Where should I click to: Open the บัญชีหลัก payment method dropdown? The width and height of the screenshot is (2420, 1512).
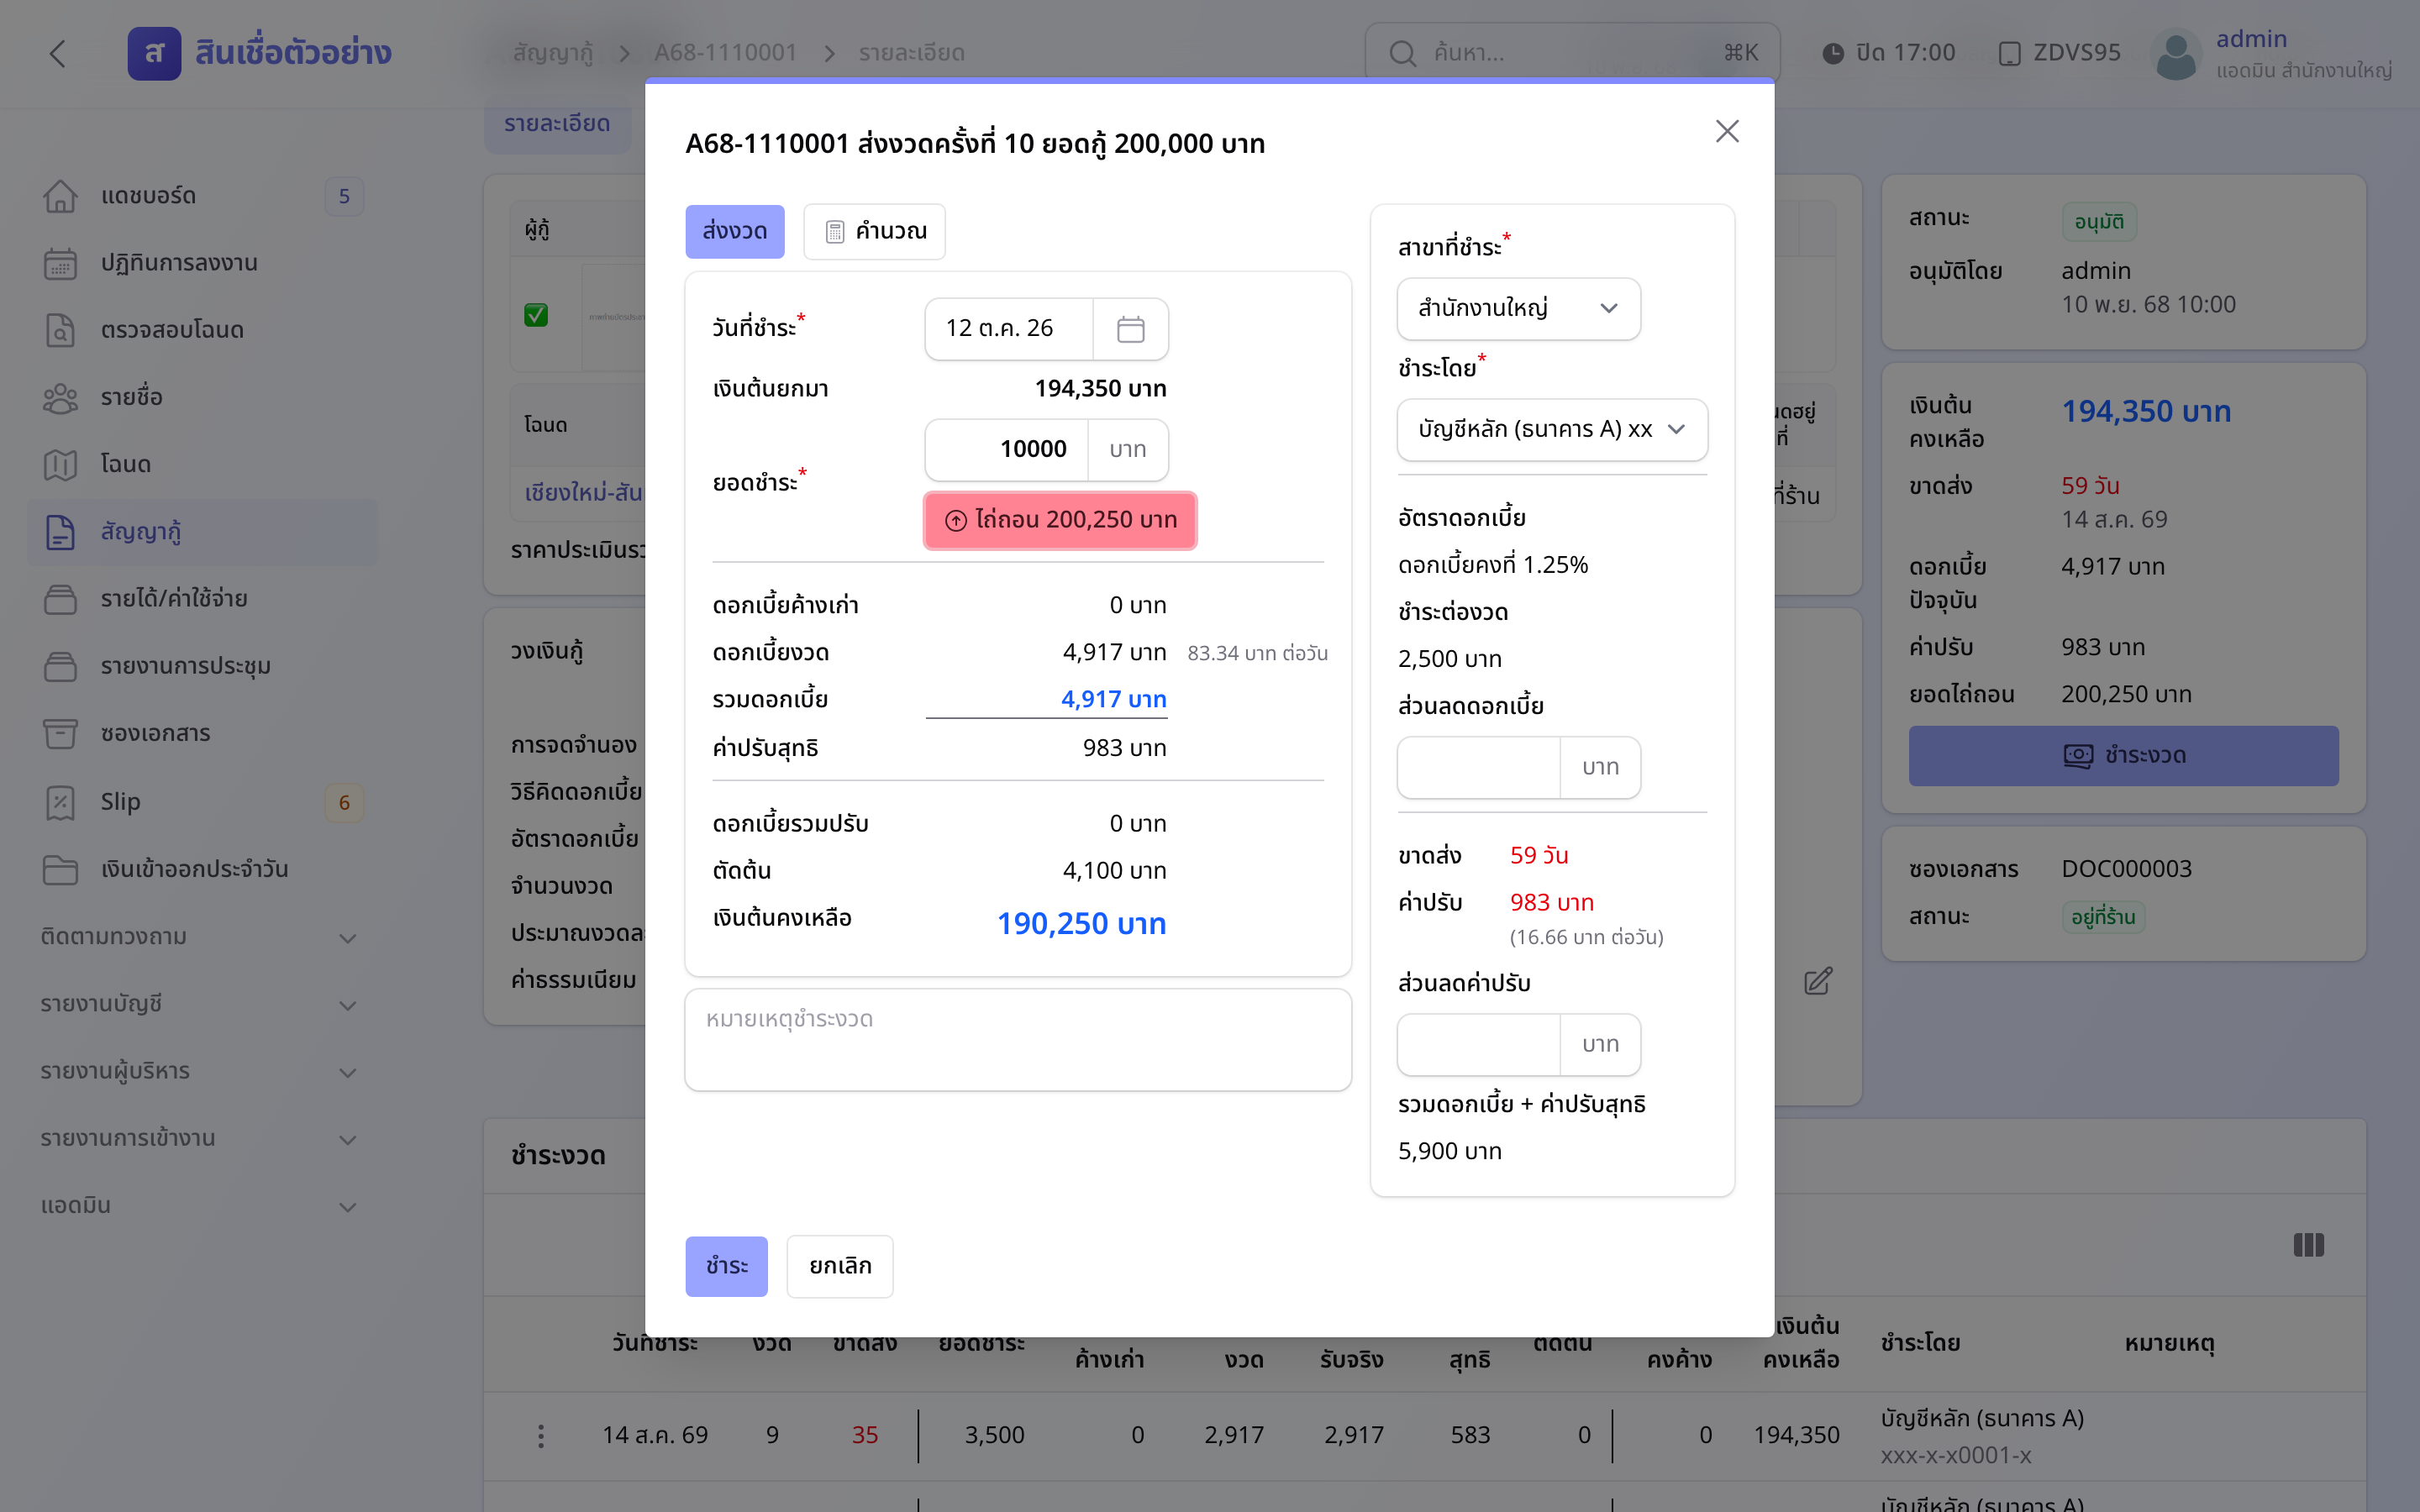pyautogui.click(x=1552, y=429)
